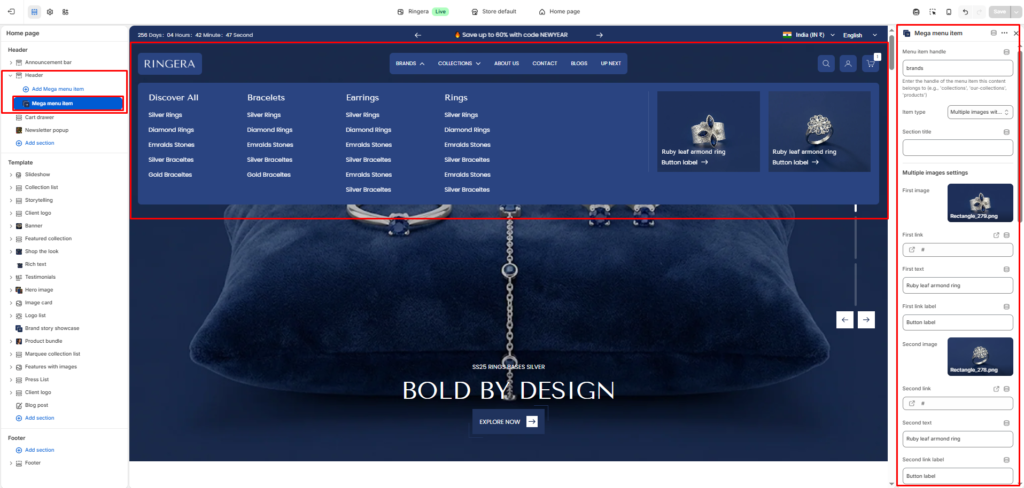Image resolution: width=1024 pixels, height=488 pixels.
Task: Click the ABOUT US nav item
Action: (507, 63)
